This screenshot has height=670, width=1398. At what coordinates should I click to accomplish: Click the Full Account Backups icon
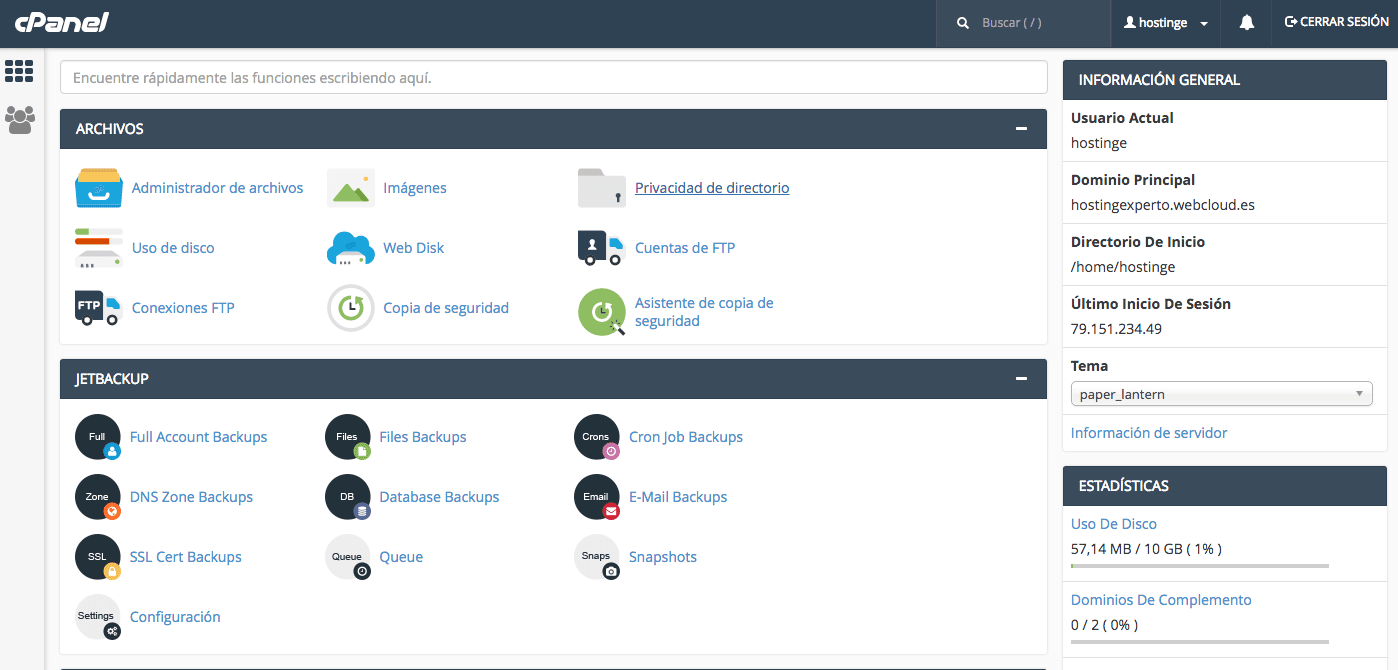[x=98, y=437]
